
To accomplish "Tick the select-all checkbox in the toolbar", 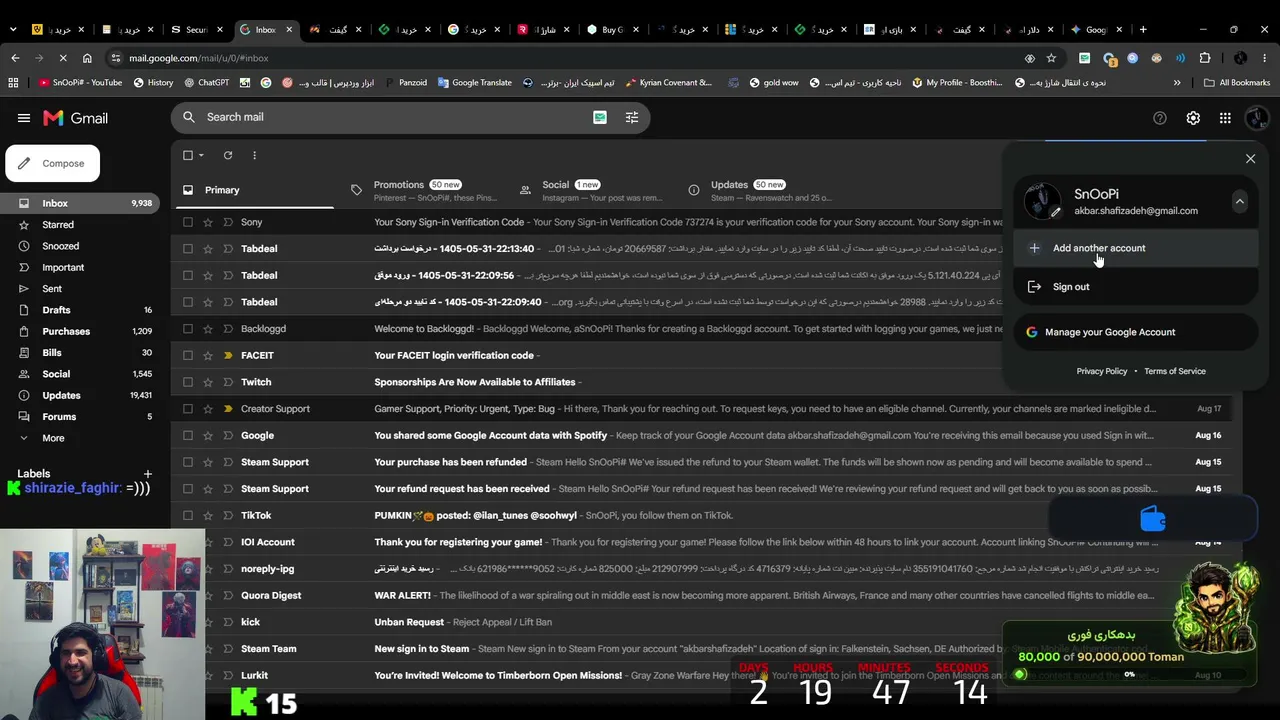I will tap(187, 155).
